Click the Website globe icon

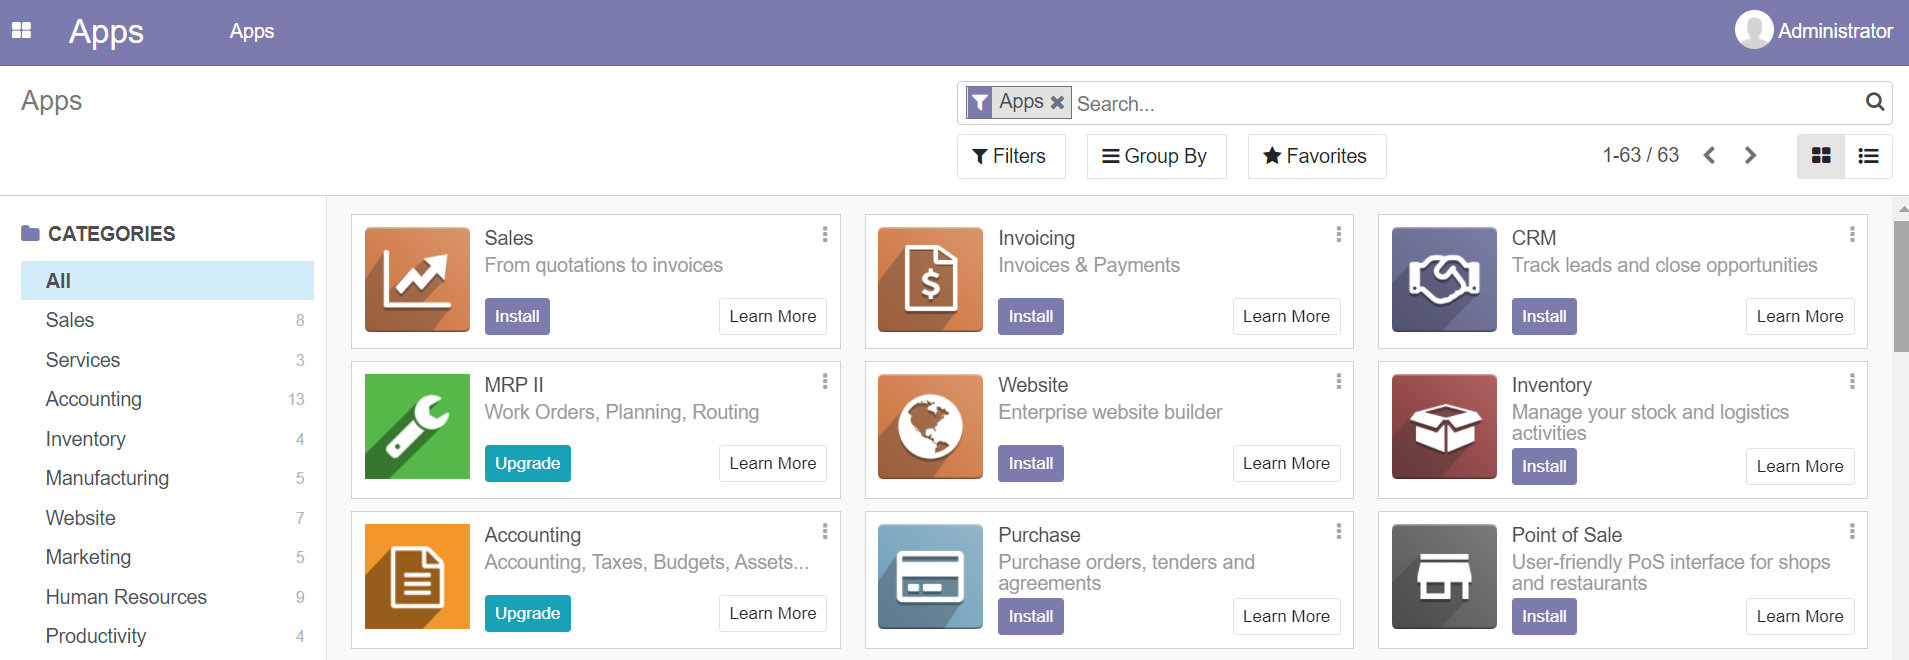[x=929, y=426]
